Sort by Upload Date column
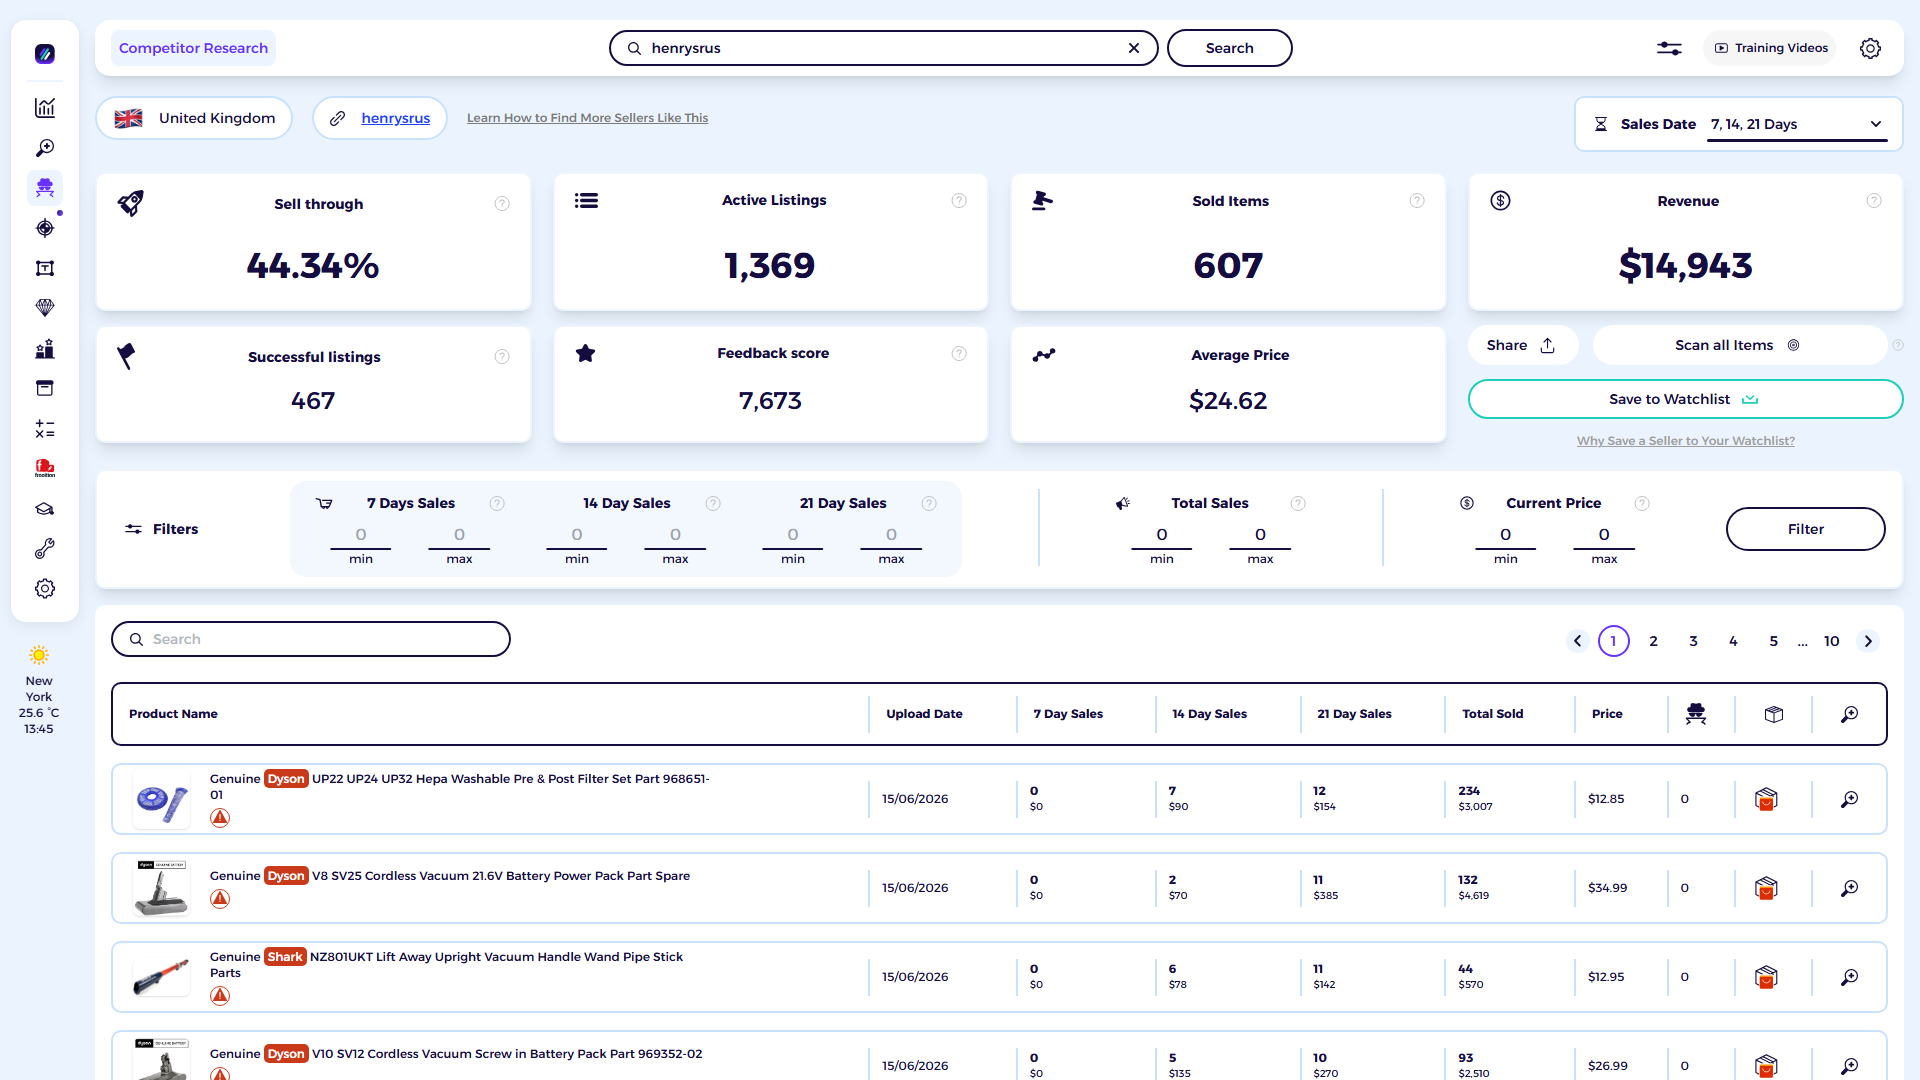The image size is (1920, 1080). point(924,714)
